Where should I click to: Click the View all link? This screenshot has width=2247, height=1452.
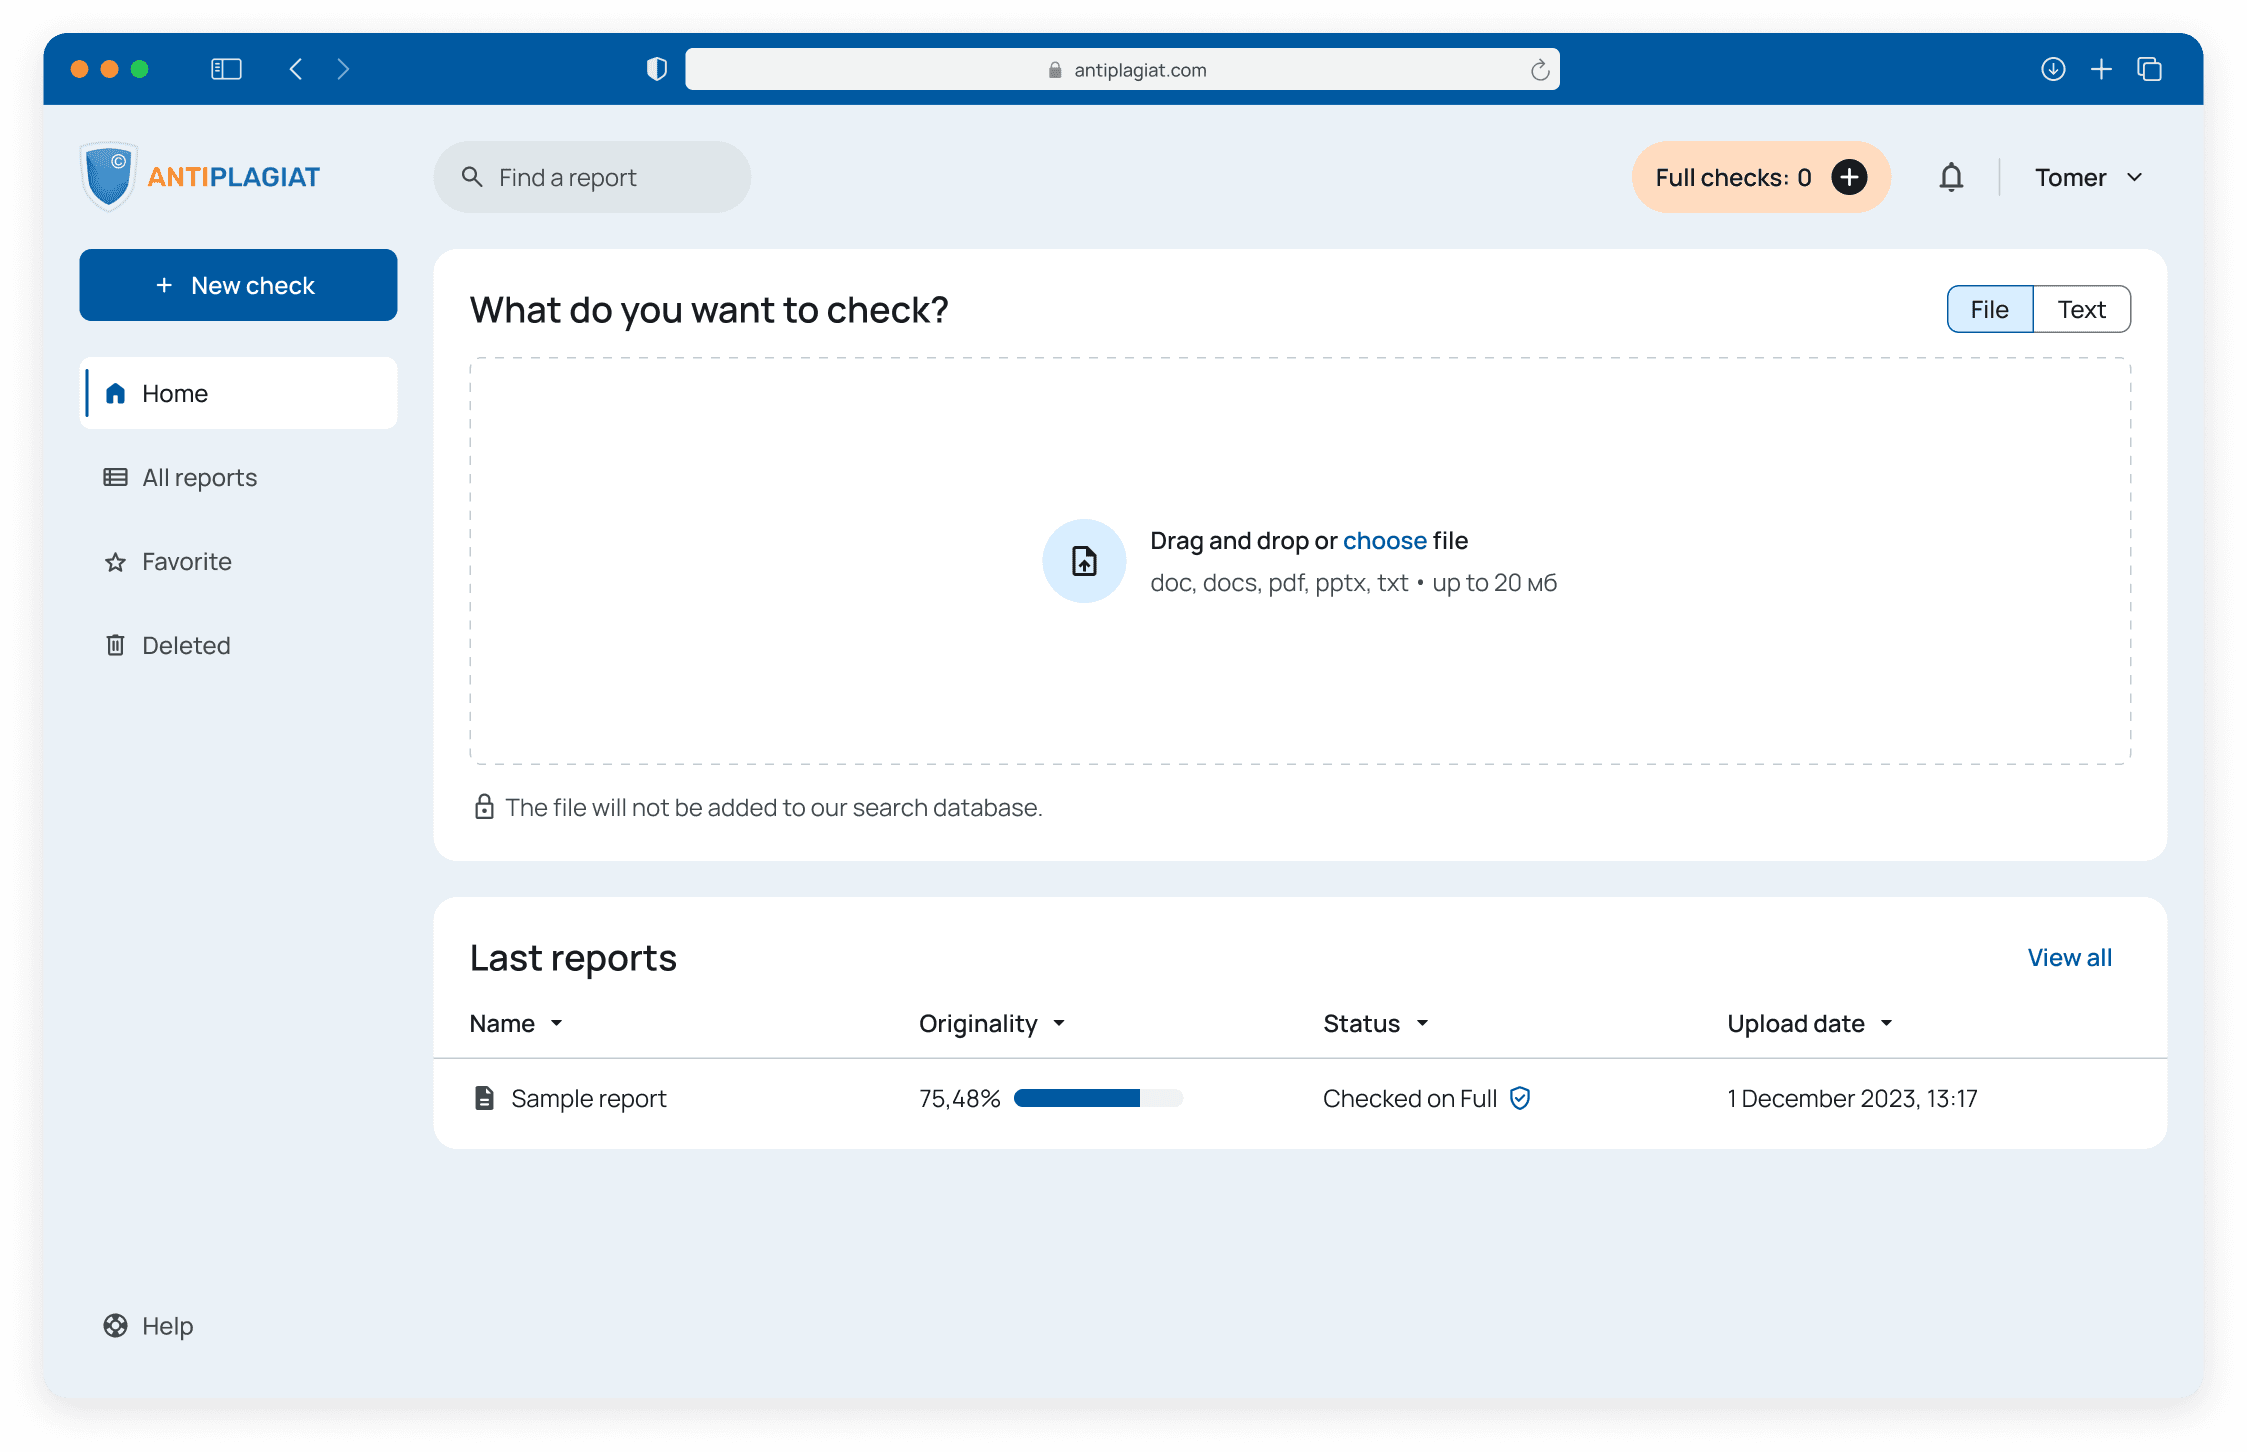pos(2069,957)
